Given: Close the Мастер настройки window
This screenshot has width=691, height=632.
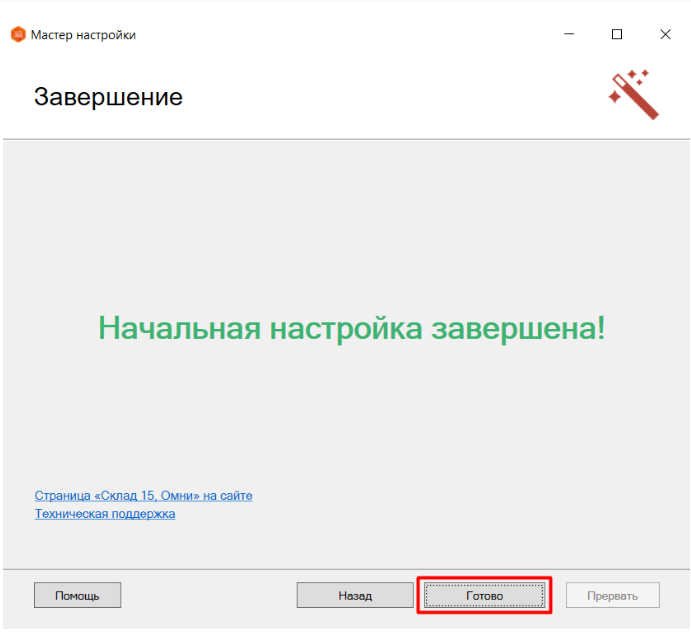Looking at the screenshot, I should coord(665,34).
